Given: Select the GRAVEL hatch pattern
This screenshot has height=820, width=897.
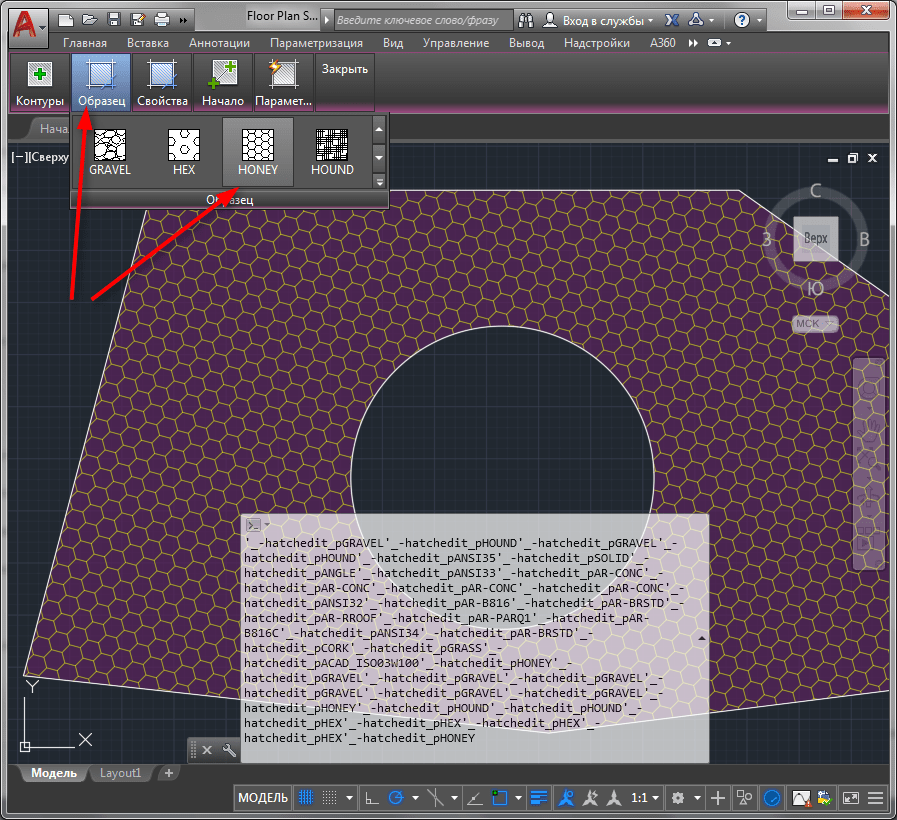Looking at the screenshot, I should tap(110, 152).
